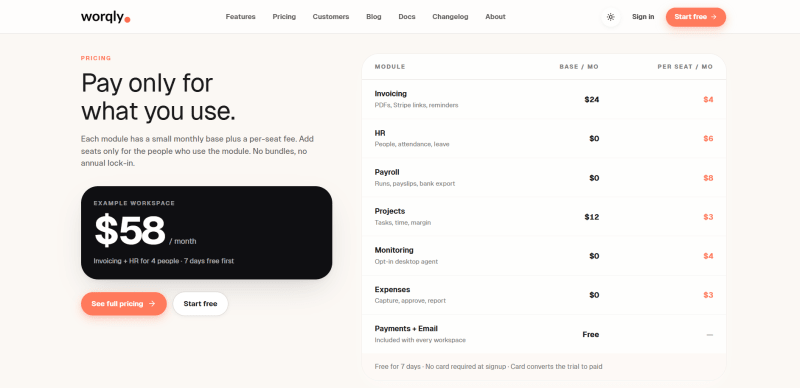The width and height of the screenshot is (800, 388).
Task: Select the Expenses module name
Action: pyautogui.click(x=392, y=289)
